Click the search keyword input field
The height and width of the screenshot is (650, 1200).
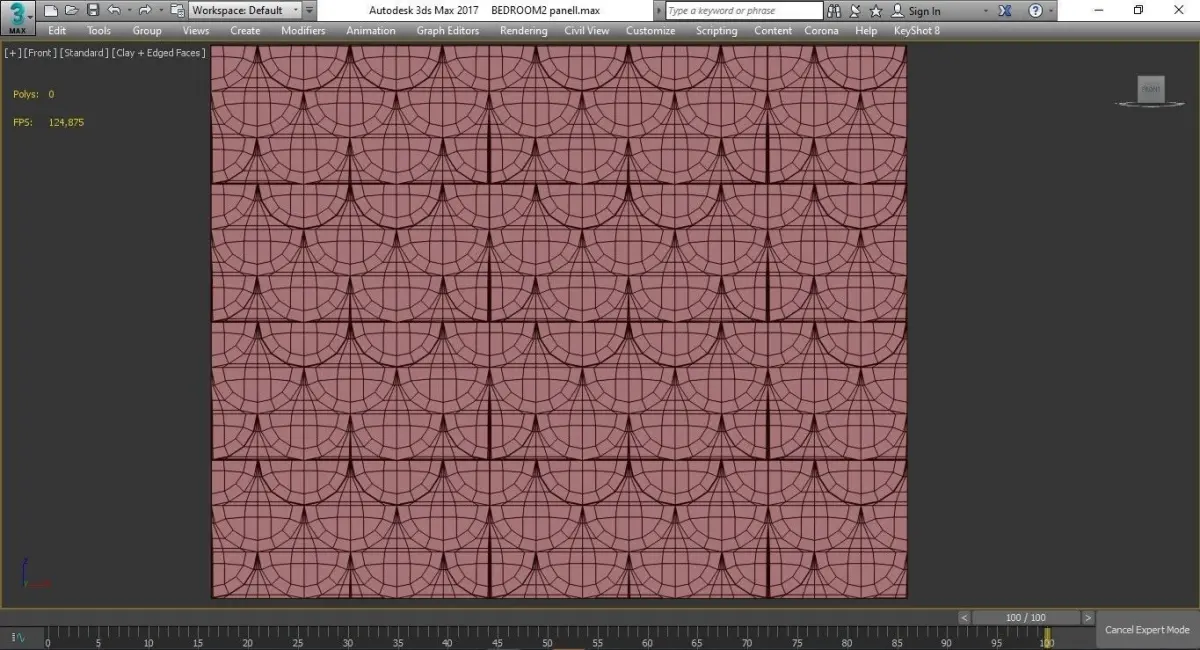(x=743, y=11)
